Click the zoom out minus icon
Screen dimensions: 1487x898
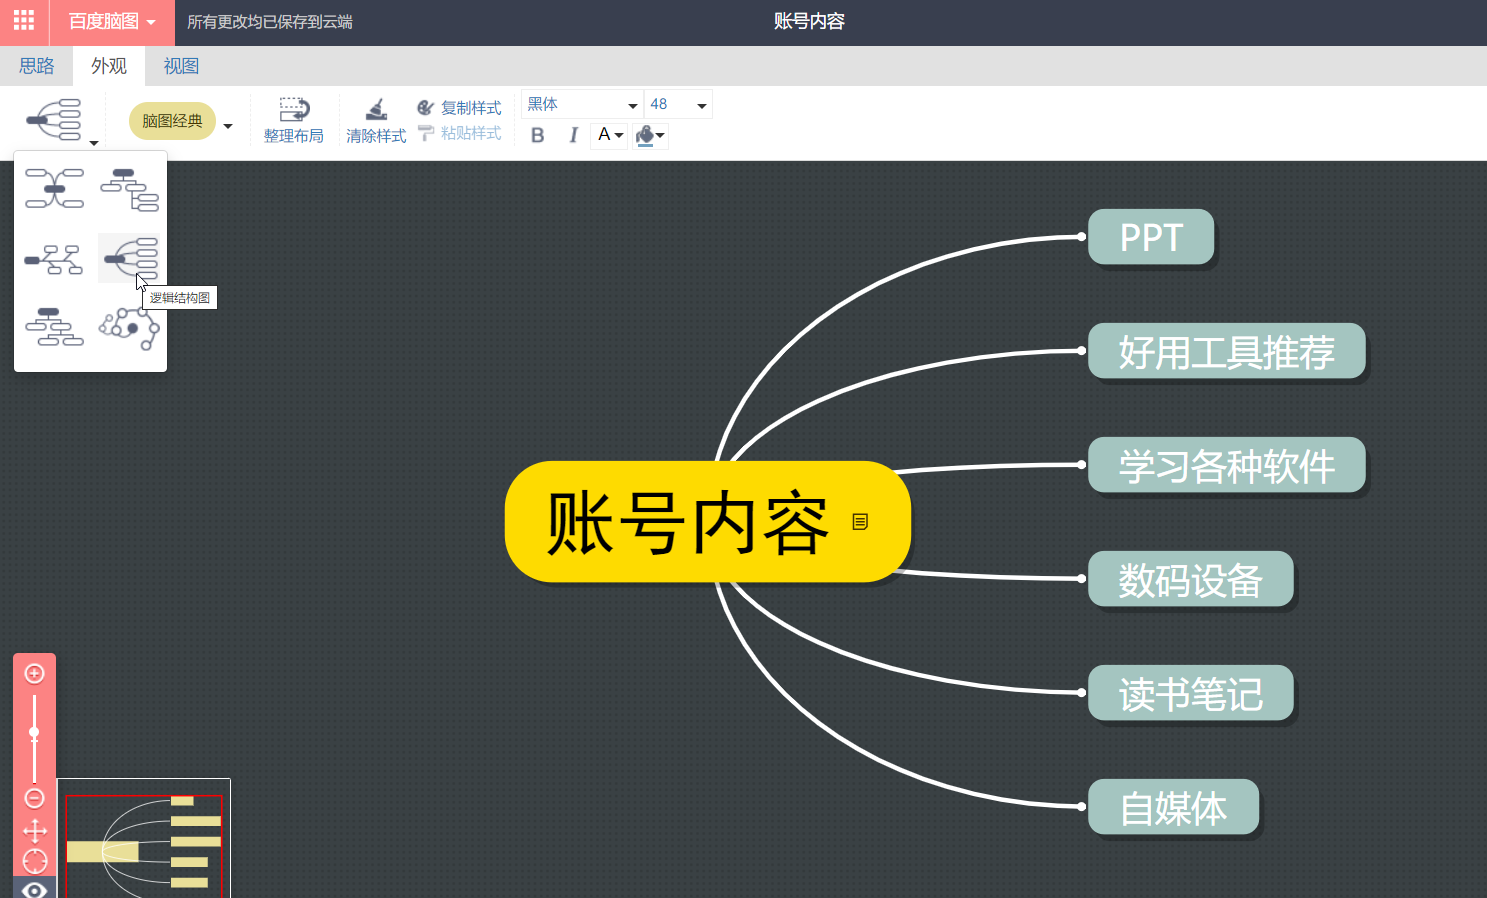click(34, 798)
